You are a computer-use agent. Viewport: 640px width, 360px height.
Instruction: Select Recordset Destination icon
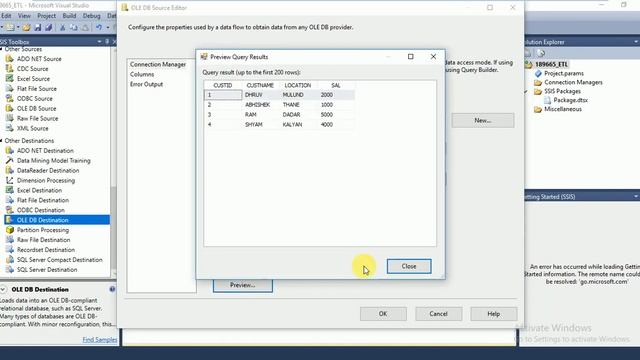[9, 250]
